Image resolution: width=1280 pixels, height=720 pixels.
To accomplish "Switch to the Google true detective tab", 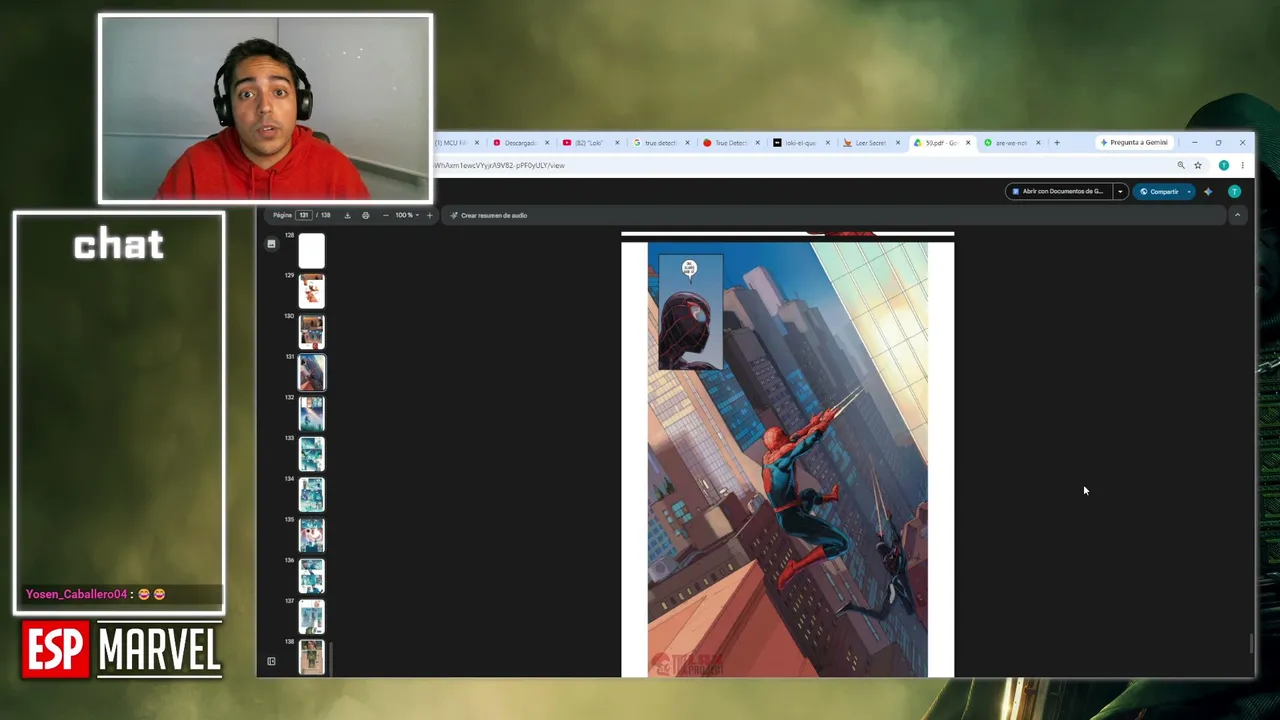I will click(x=660, y=143).
